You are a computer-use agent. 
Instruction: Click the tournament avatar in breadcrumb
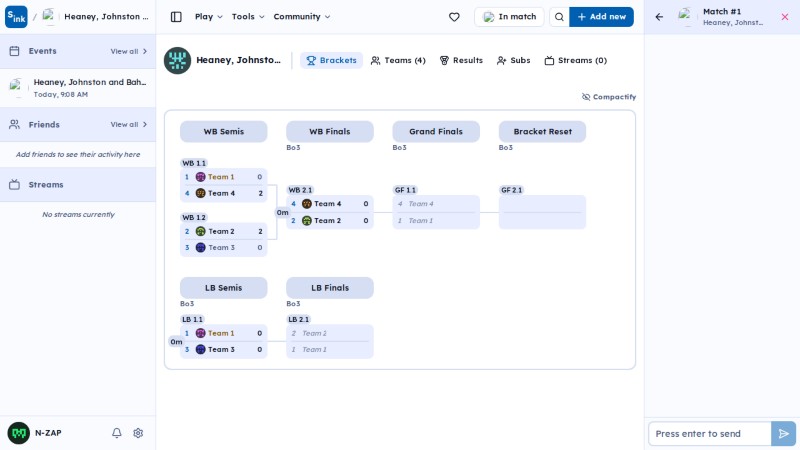click(49, 17)
